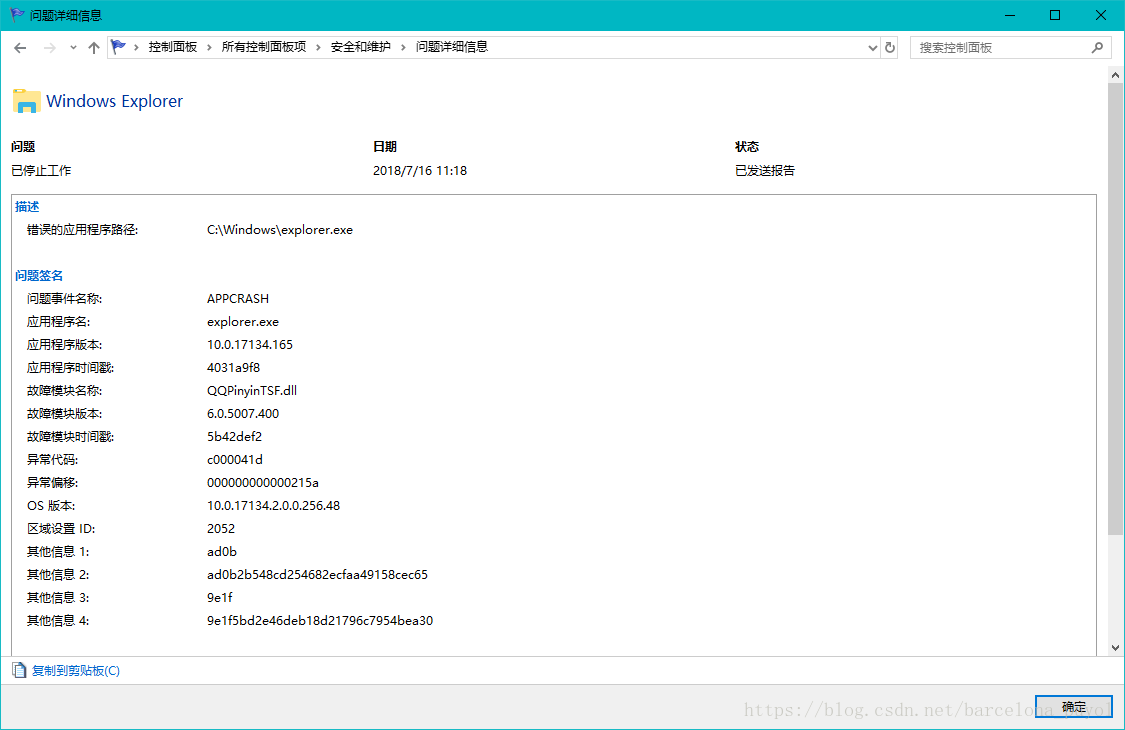The image size is (1125, 730).
Task: Select application timestamp 4031a9f8
Action: [x=233, y=368]
